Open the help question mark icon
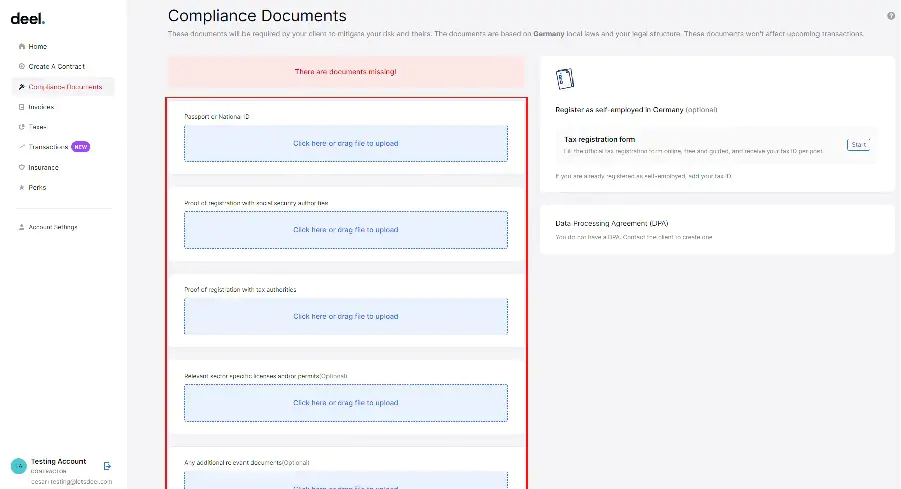The width and height of the screenshot is (901, 489). [x=891, y=16]
